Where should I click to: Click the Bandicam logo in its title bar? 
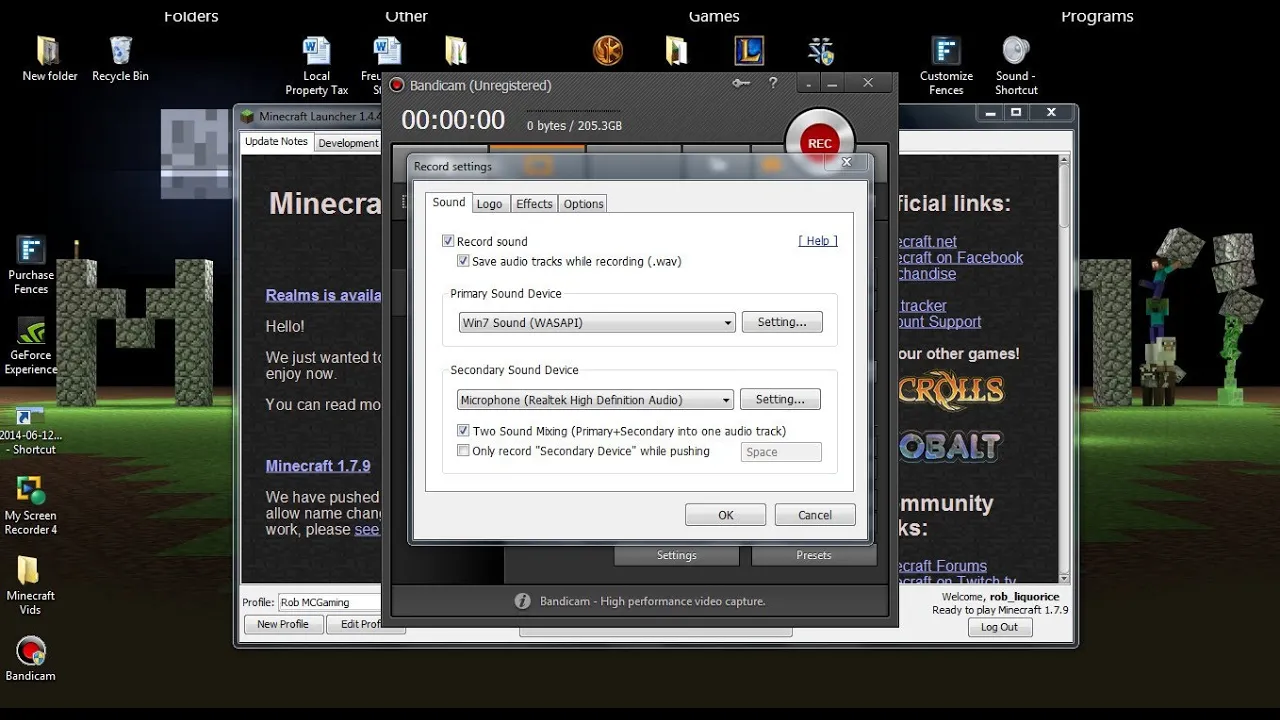point(397,85)
